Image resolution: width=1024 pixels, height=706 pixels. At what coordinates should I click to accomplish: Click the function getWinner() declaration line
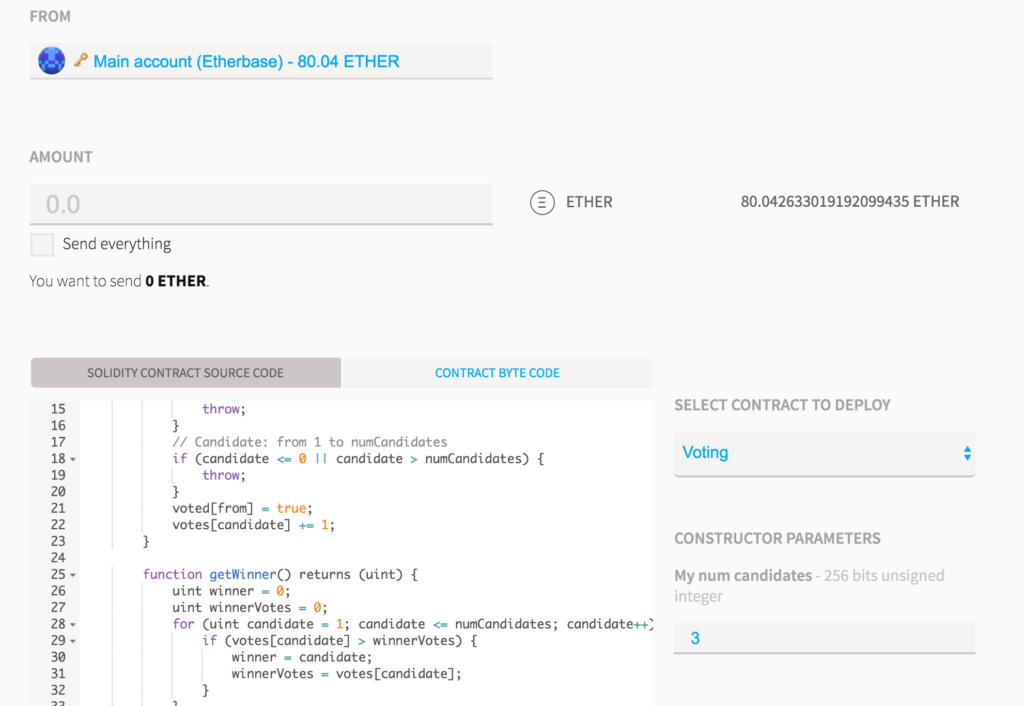[280, 574]
